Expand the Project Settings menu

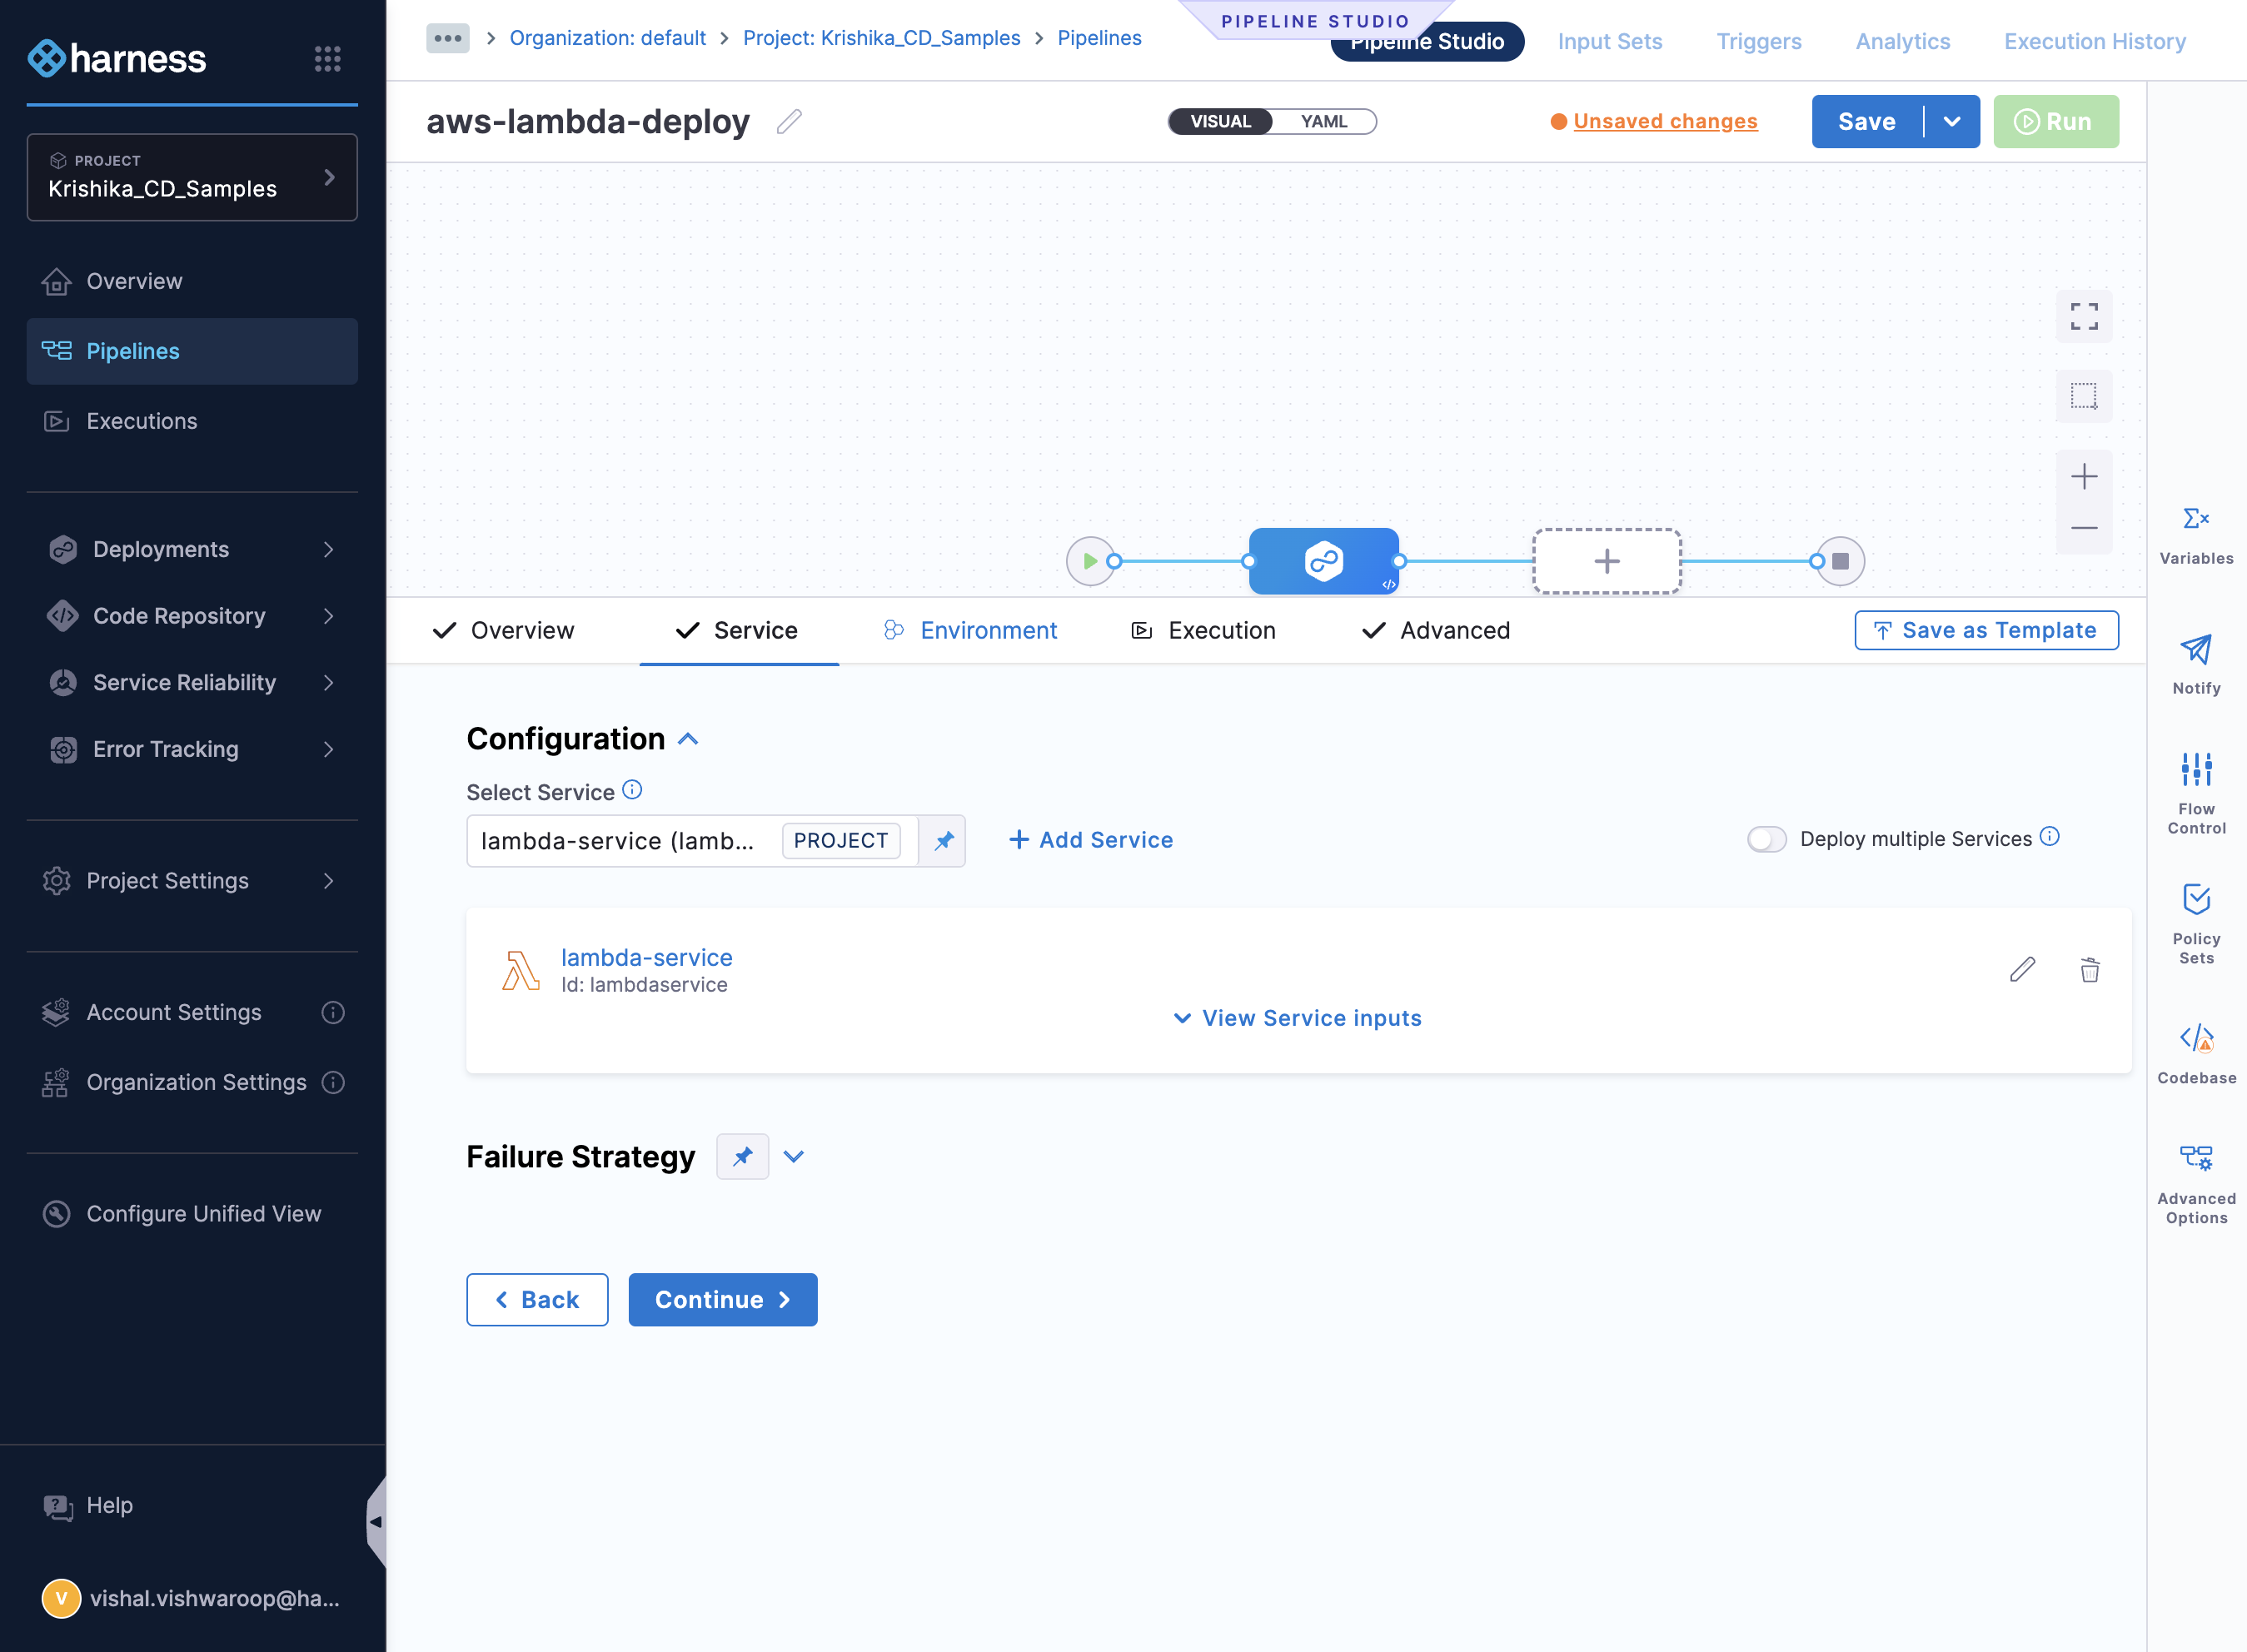[x=192, y=881]
